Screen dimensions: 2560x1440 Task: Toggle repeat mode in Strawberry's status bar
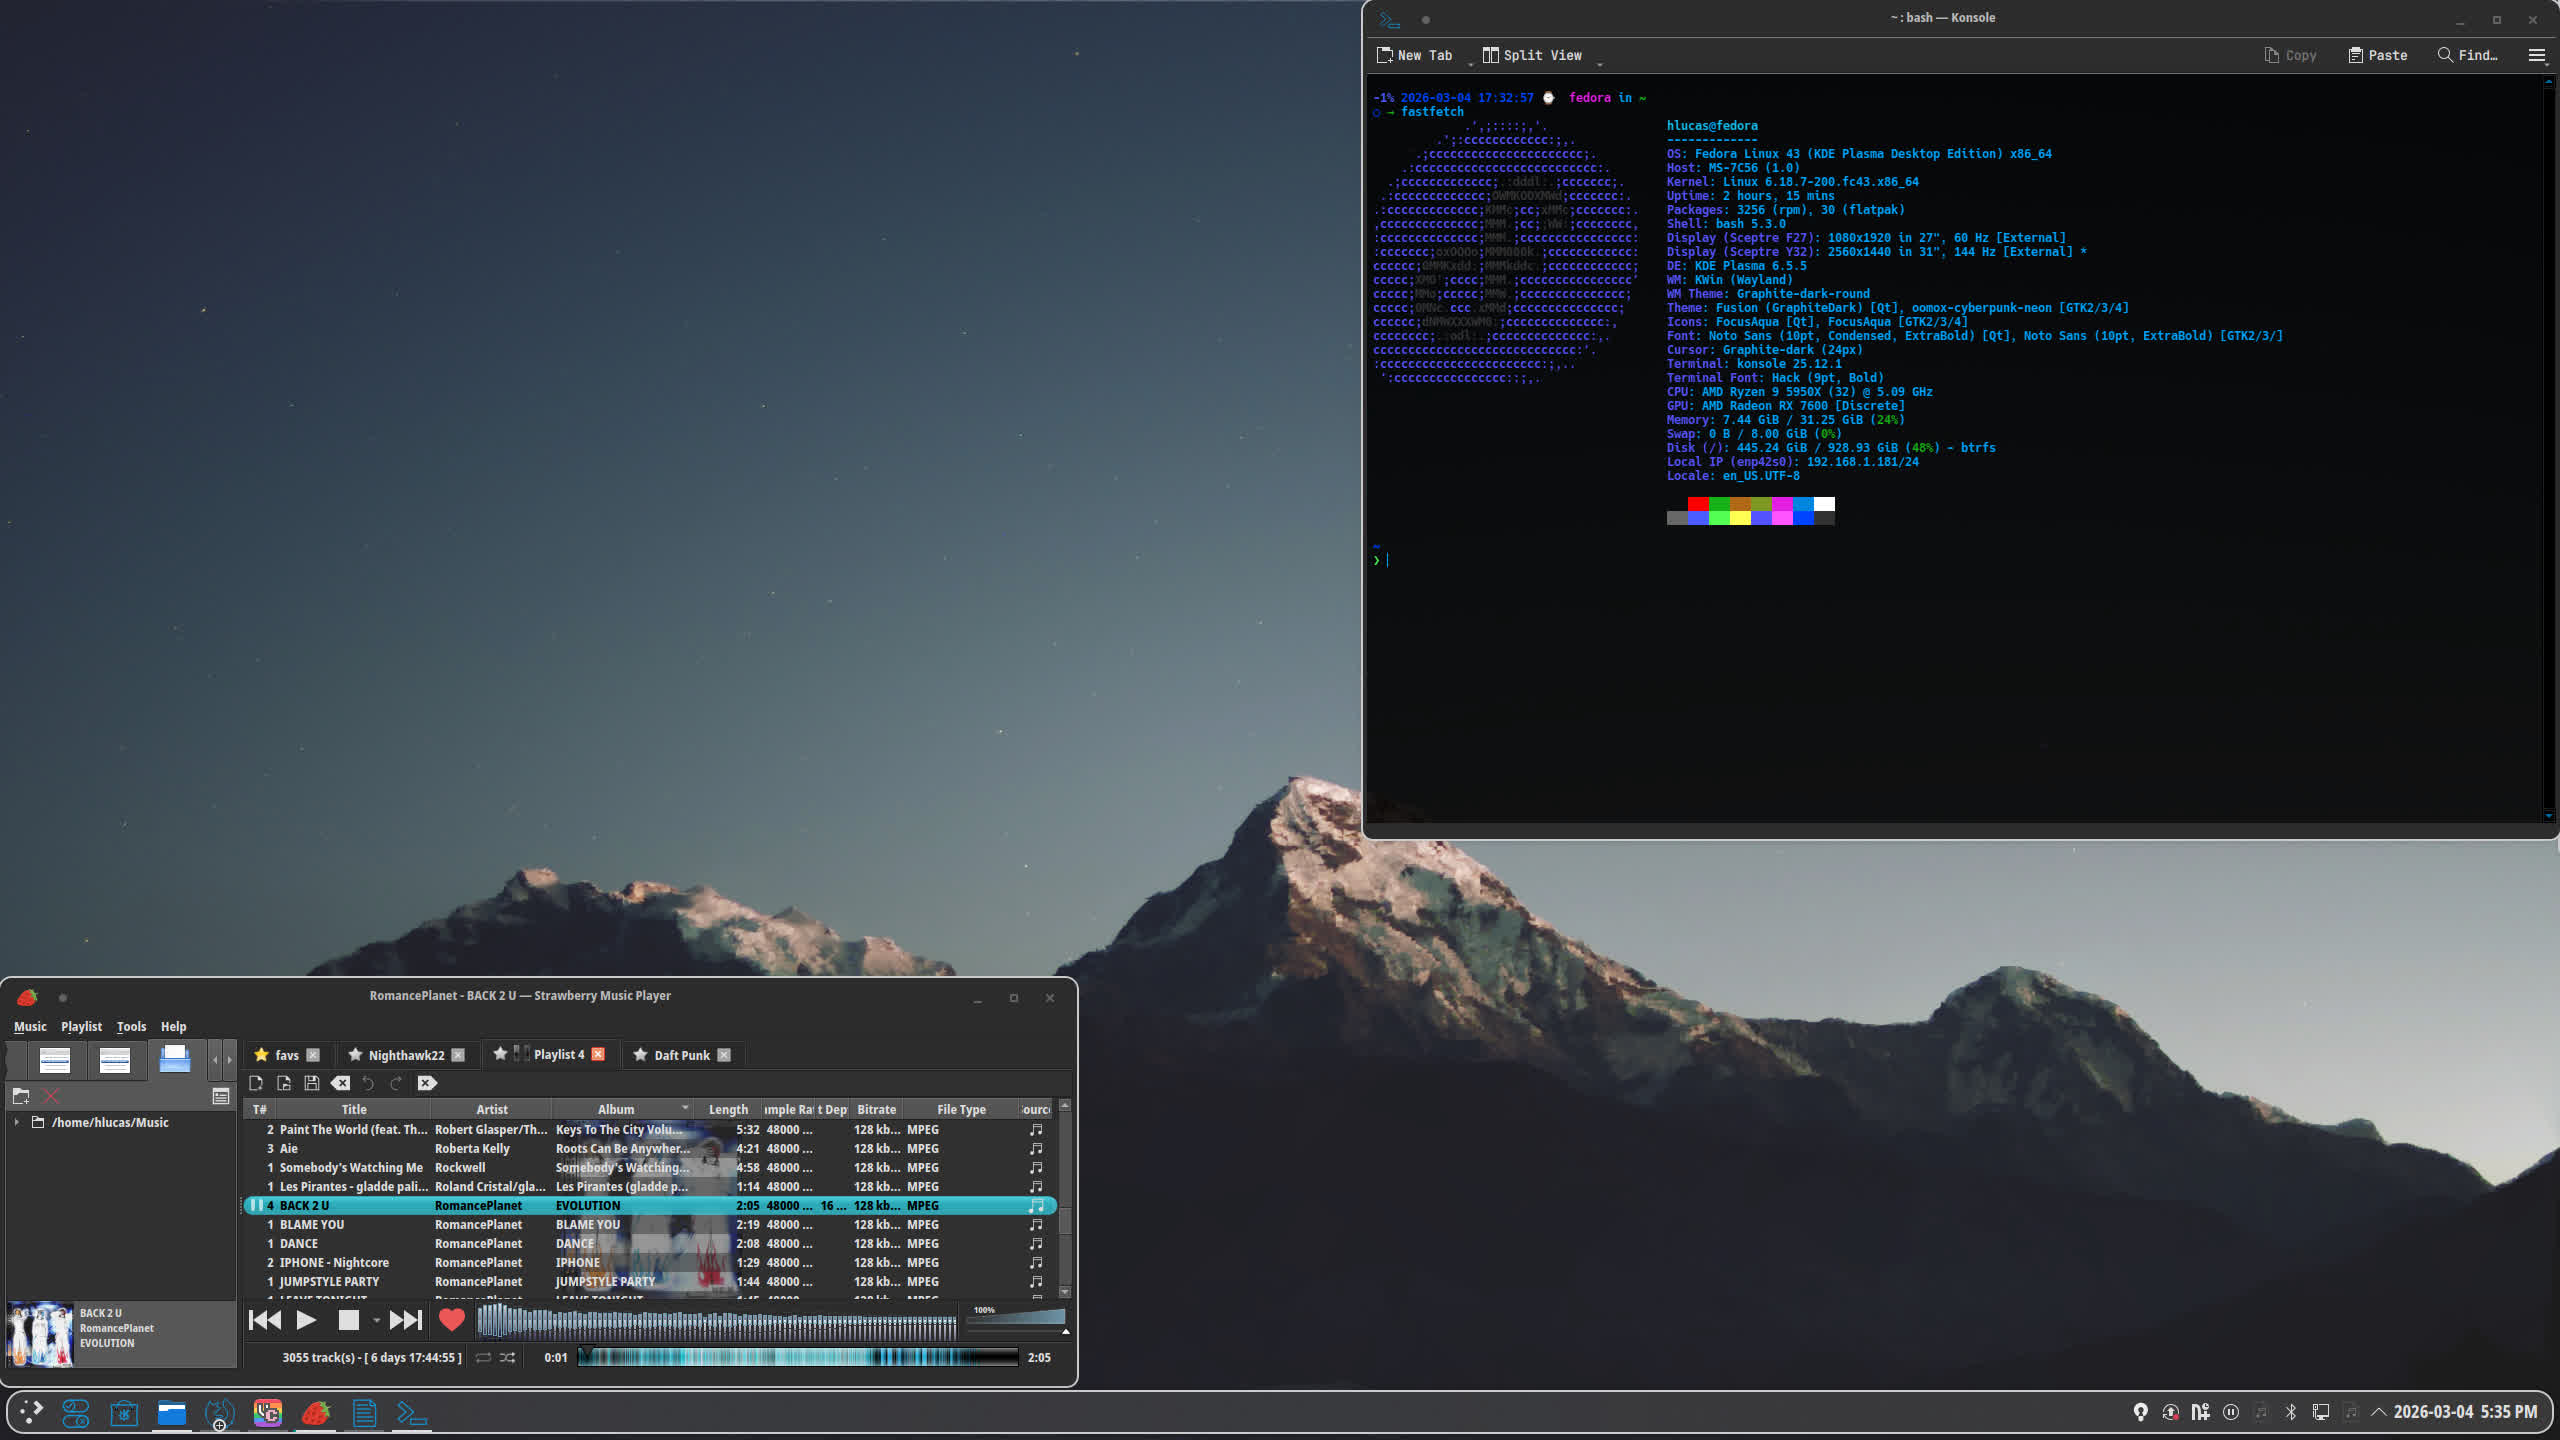pyautogui.click(x=483, y=1358)
